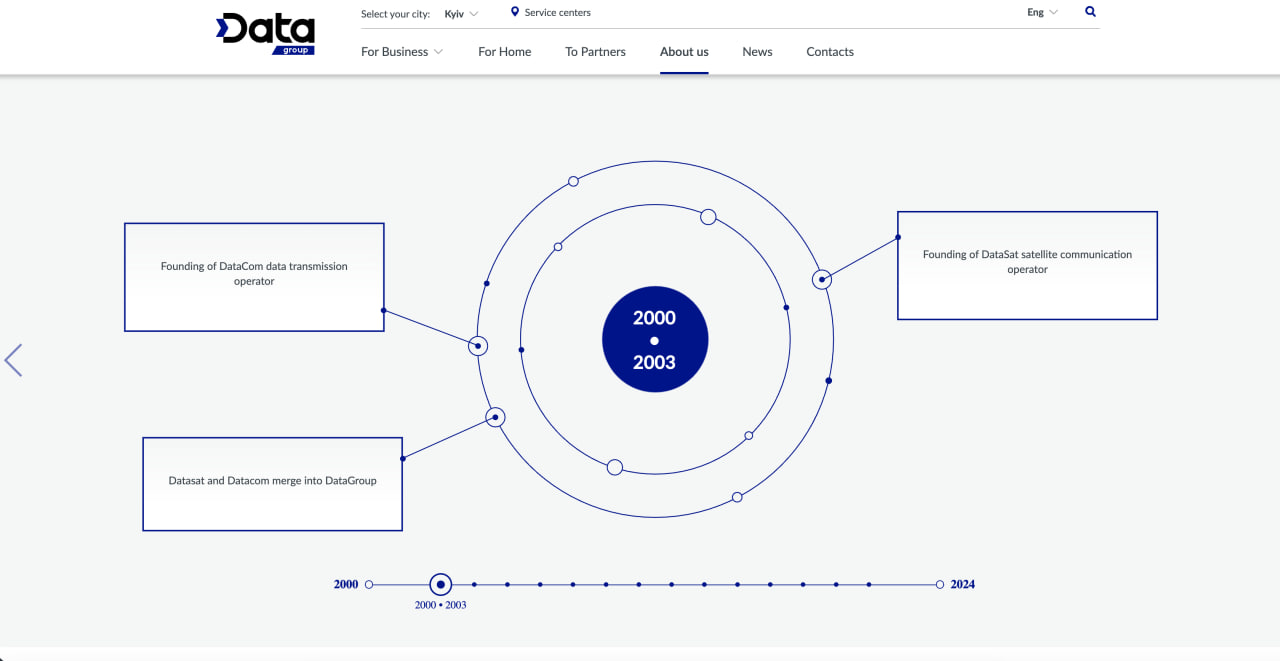Click the search magnifier icon
This screenshot has height=661, width=1280.
(1089, 11)
